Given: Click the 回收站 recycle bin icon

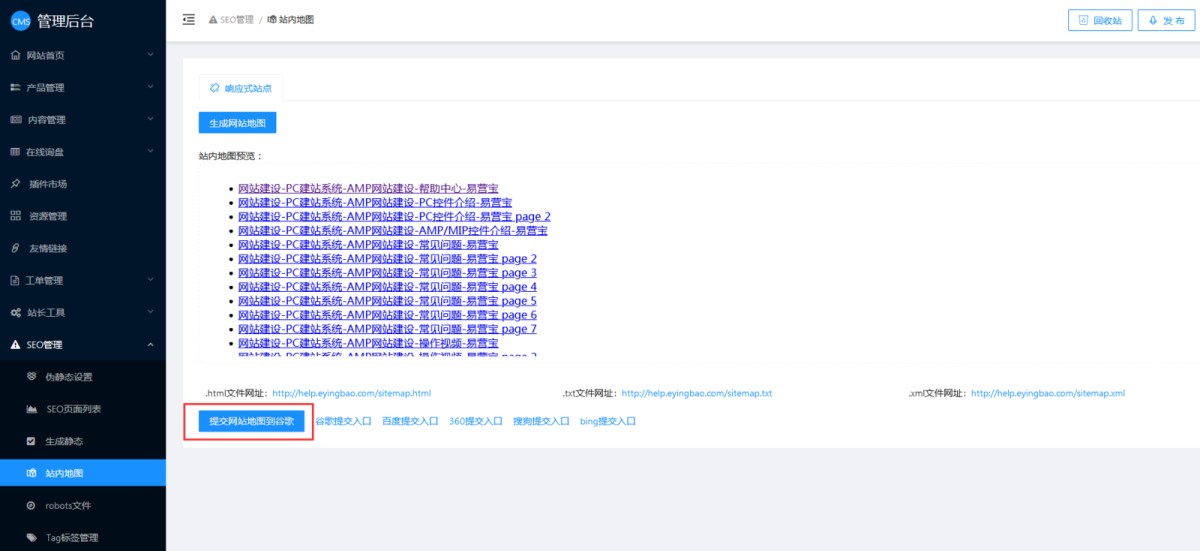Looking at the screenshot, I should (1083, 20).
